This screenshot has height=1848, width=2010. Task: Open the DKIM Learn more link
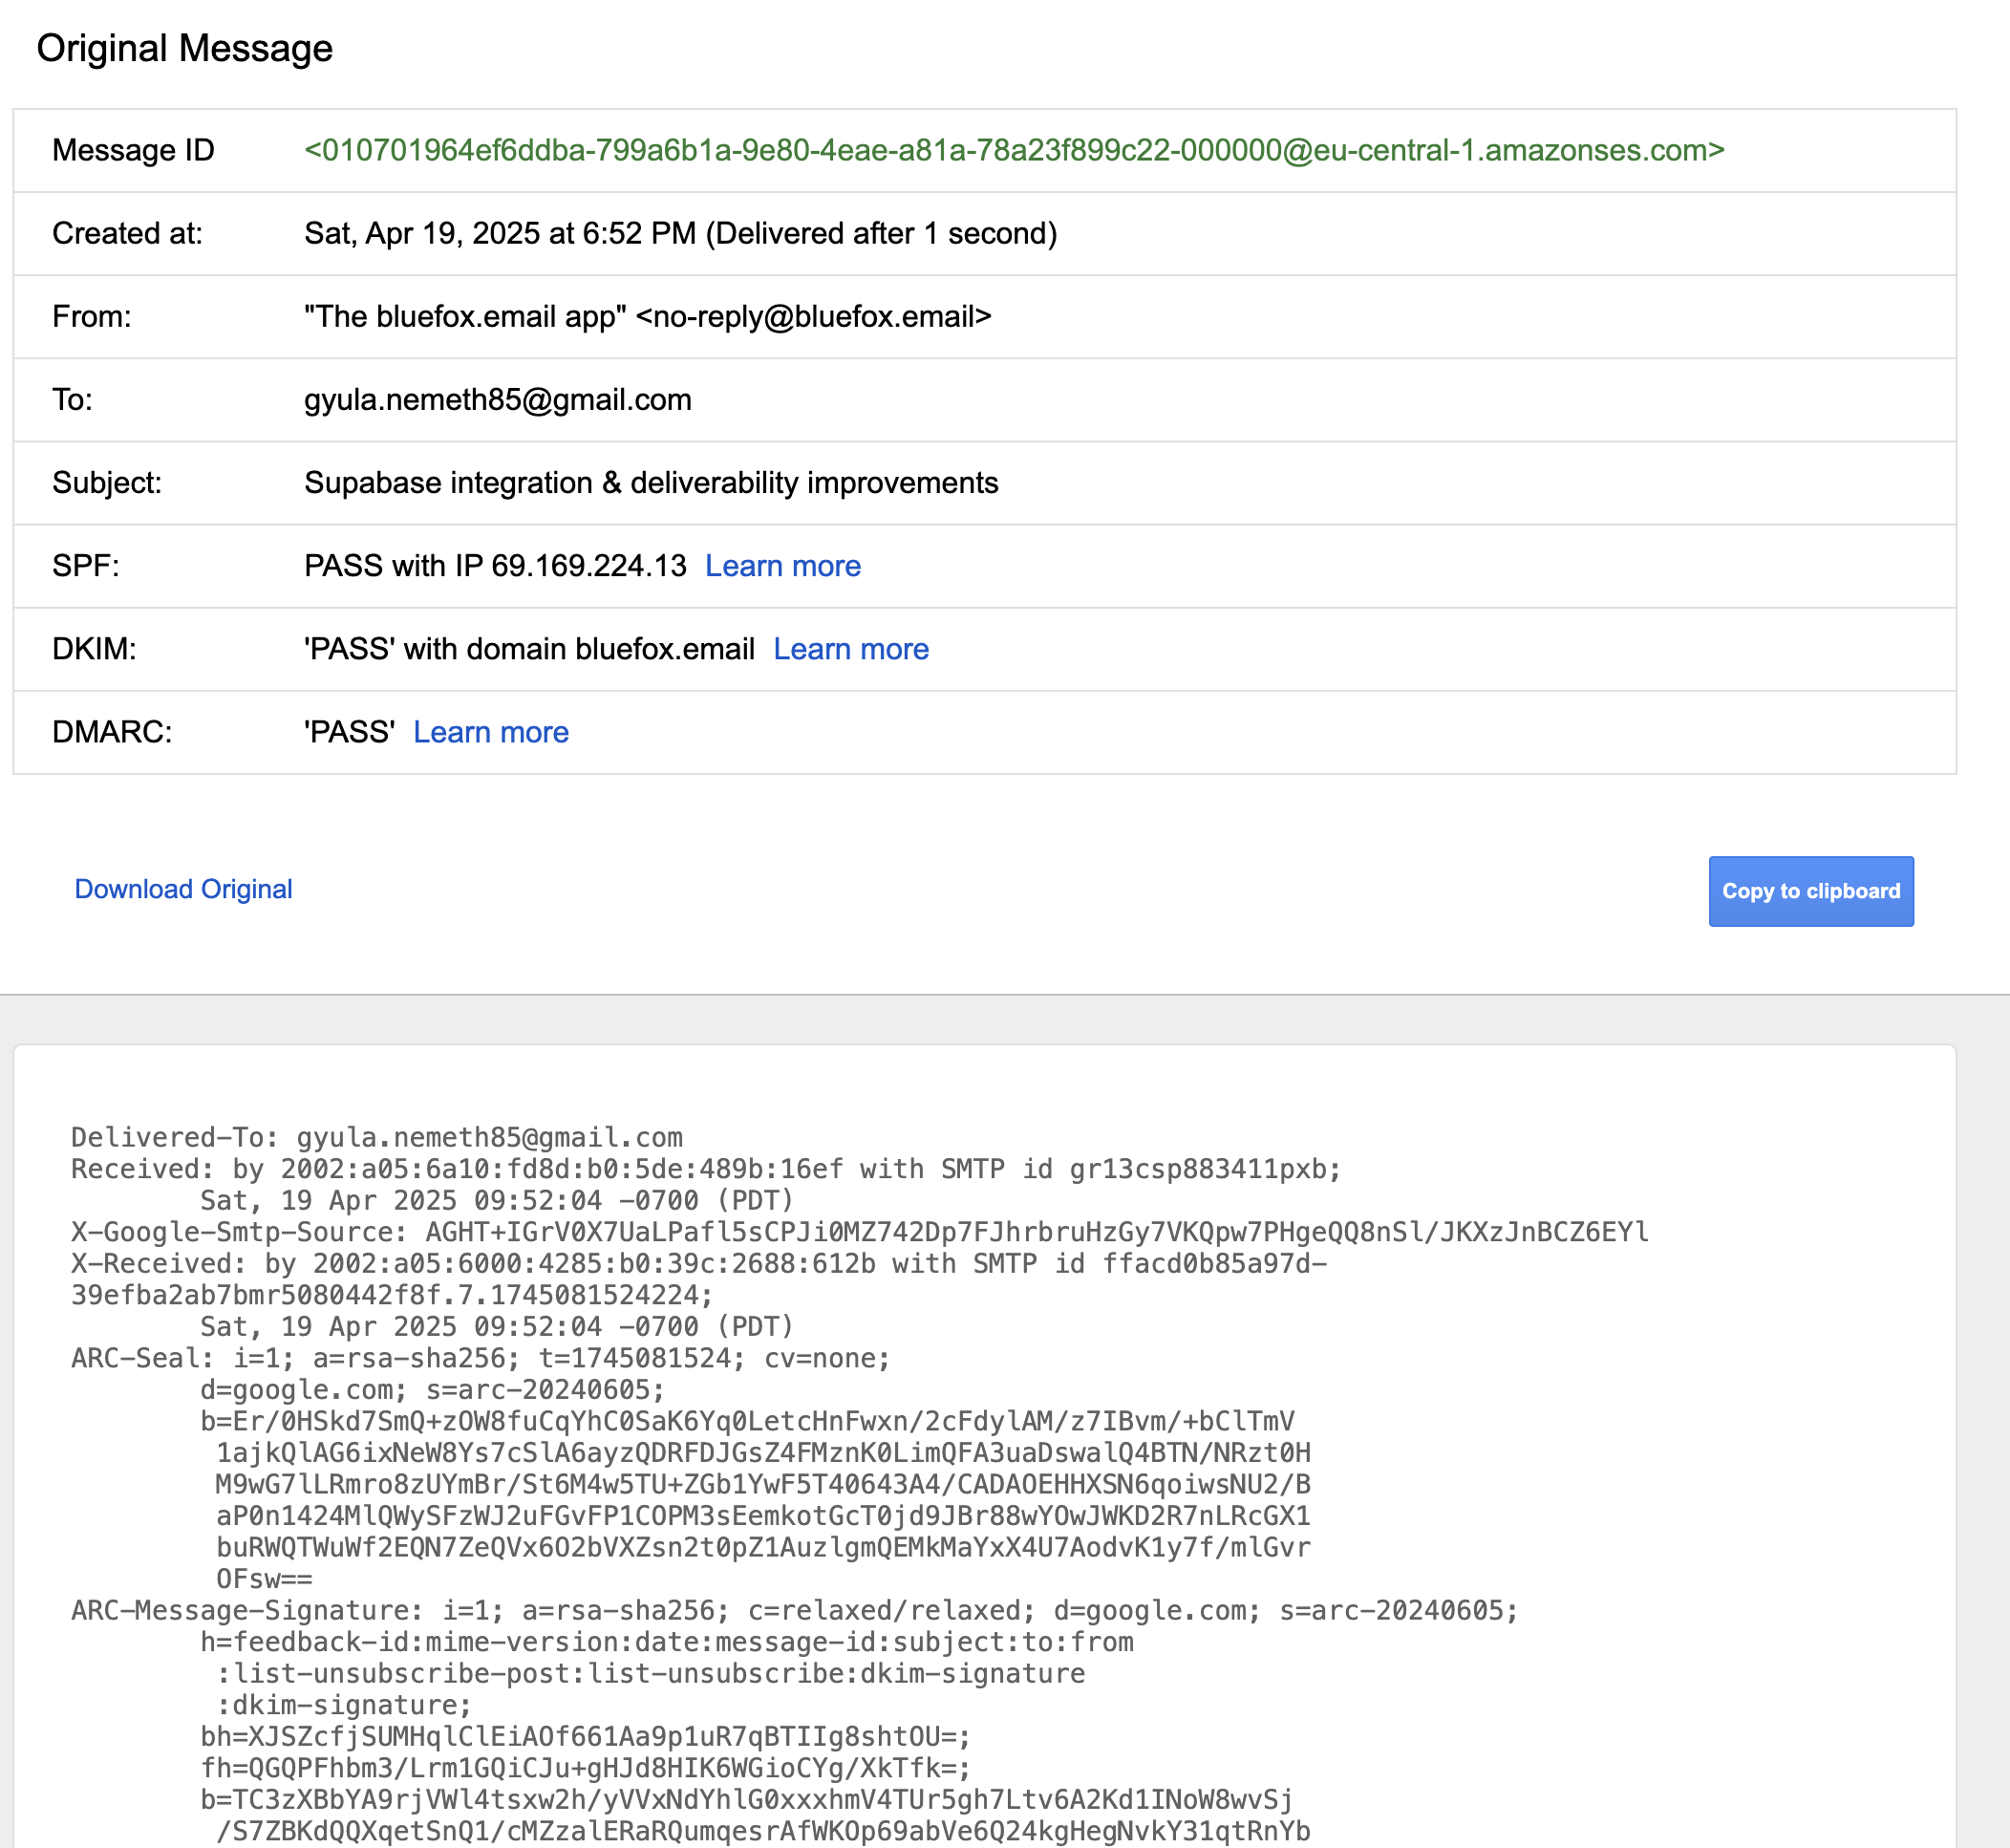click(850, 649)
